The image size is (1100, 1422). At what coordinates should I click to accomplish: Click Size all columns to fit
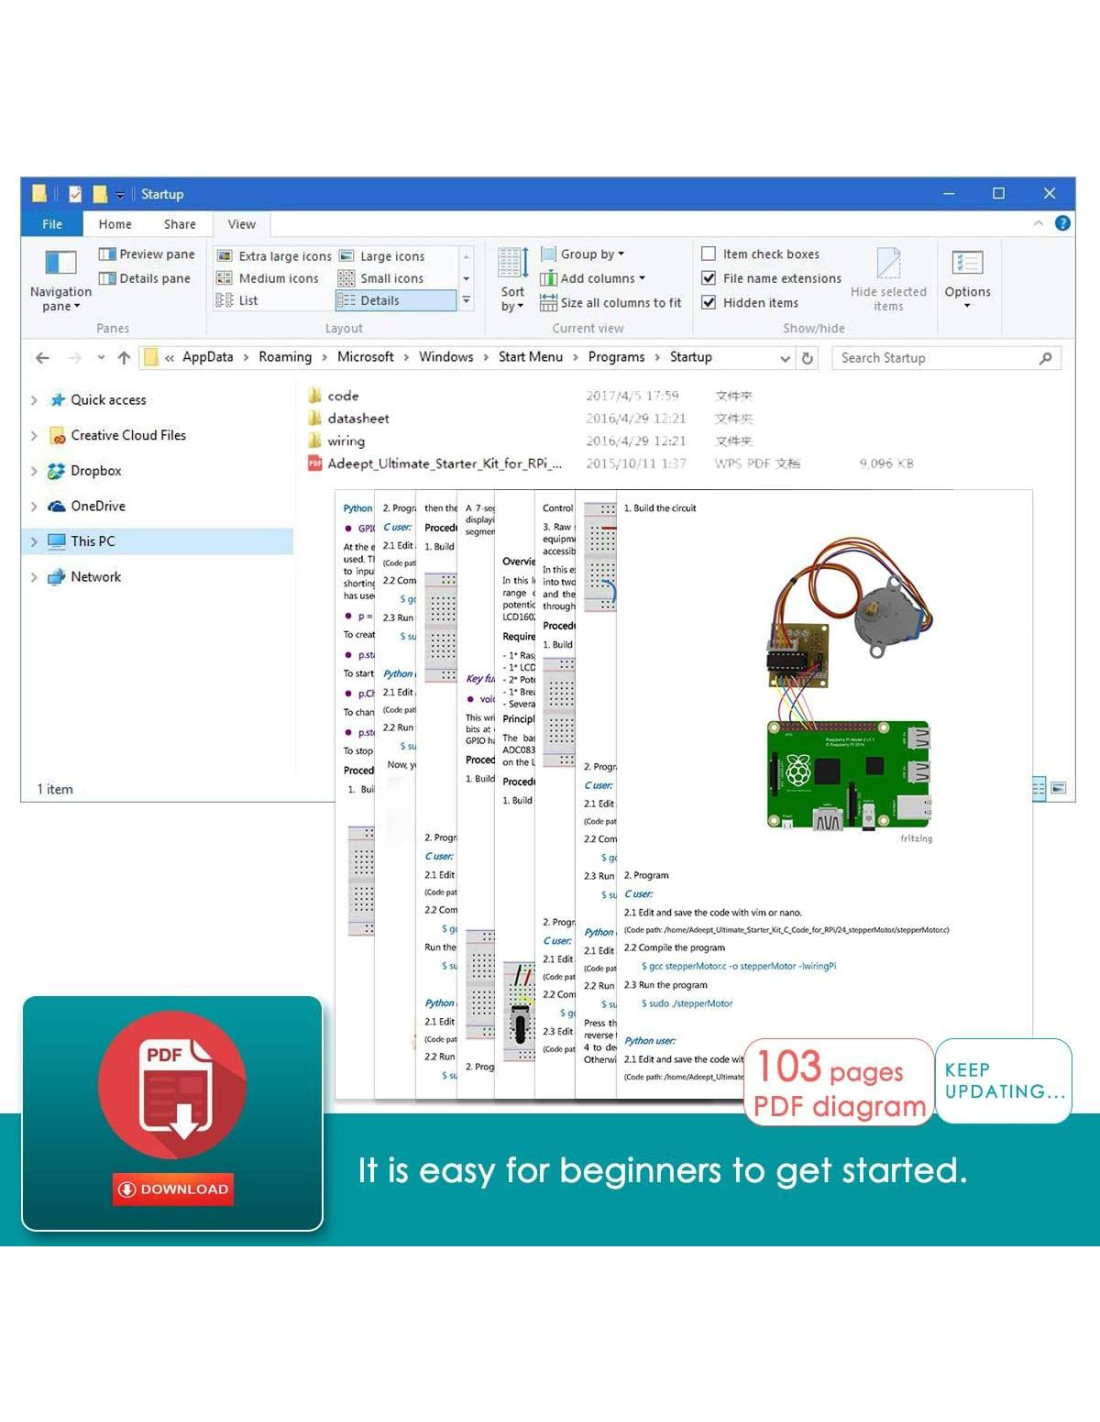coord(611,302)
